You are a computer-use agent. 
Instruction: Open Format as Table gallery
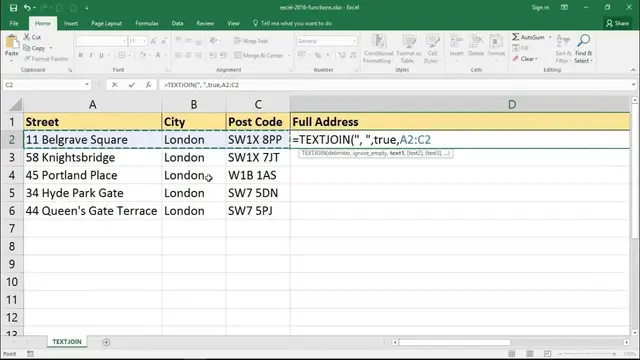click(x=408, y=49)
